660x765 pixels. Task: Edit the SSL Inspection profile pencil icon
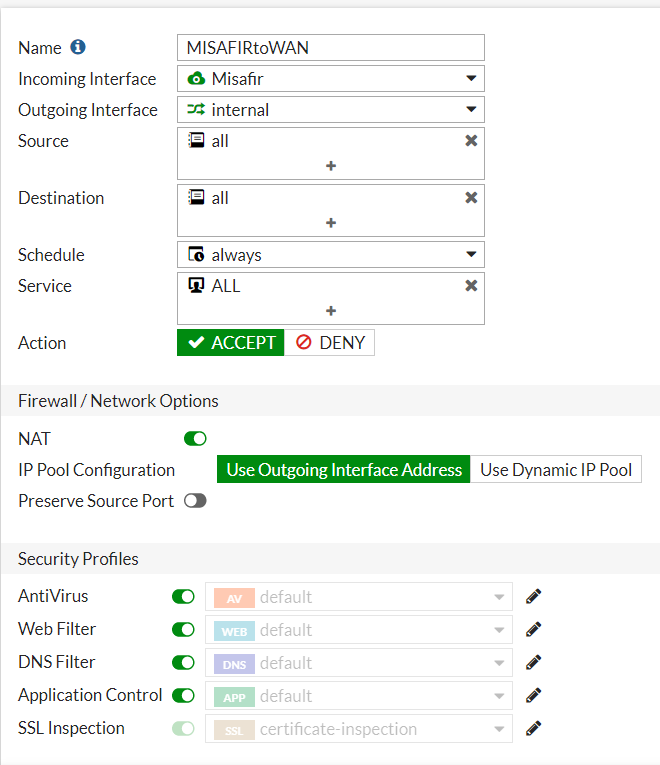[534, 728]
